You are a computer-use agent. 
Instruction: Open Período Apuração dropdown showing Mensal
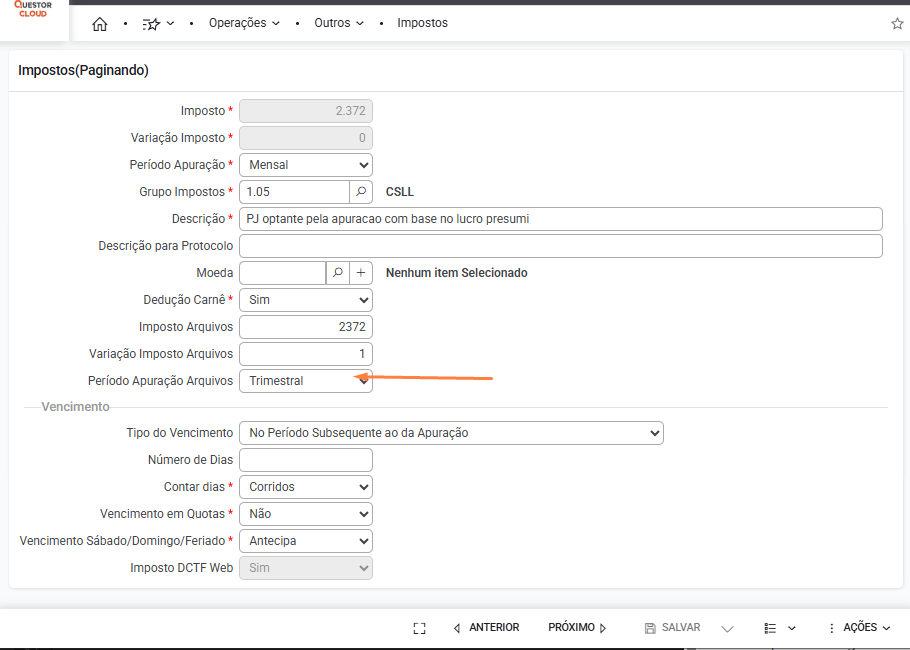(306, 164)
